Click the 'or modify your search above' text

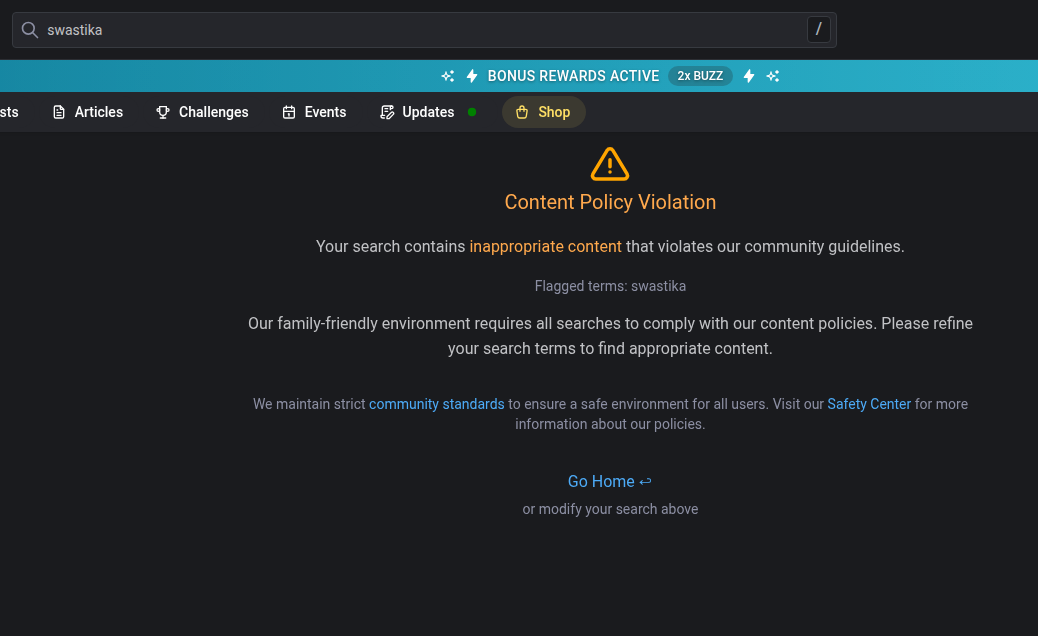pos(610,509)
